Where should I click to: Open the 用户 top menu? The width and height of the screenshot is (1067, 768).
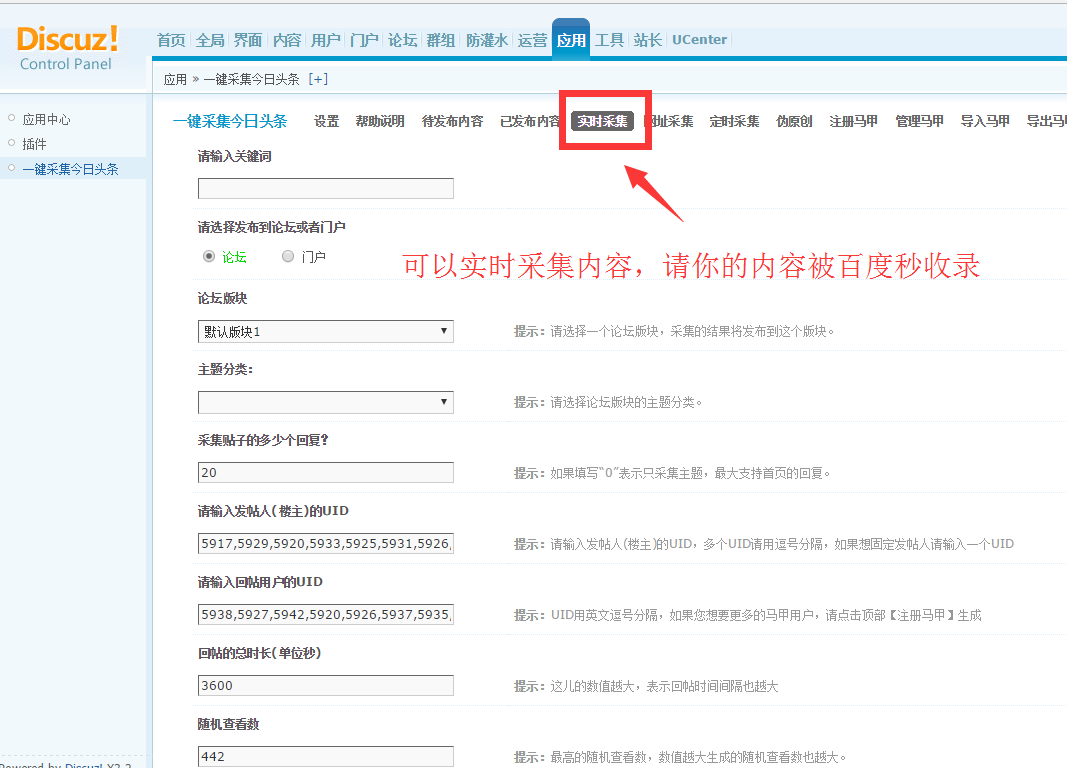[x=325, y=40]
